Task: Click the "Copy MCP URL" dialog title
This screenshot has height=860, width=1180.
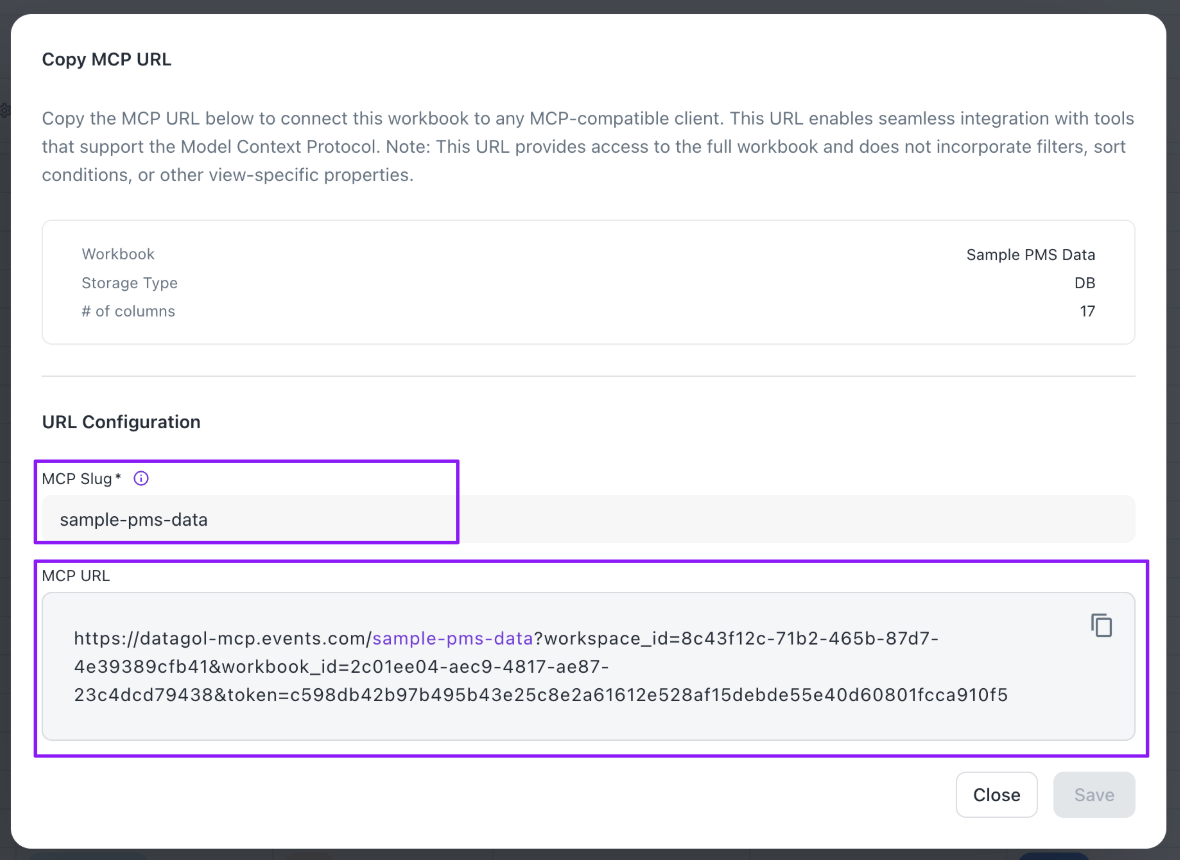Action: (107, 60)
